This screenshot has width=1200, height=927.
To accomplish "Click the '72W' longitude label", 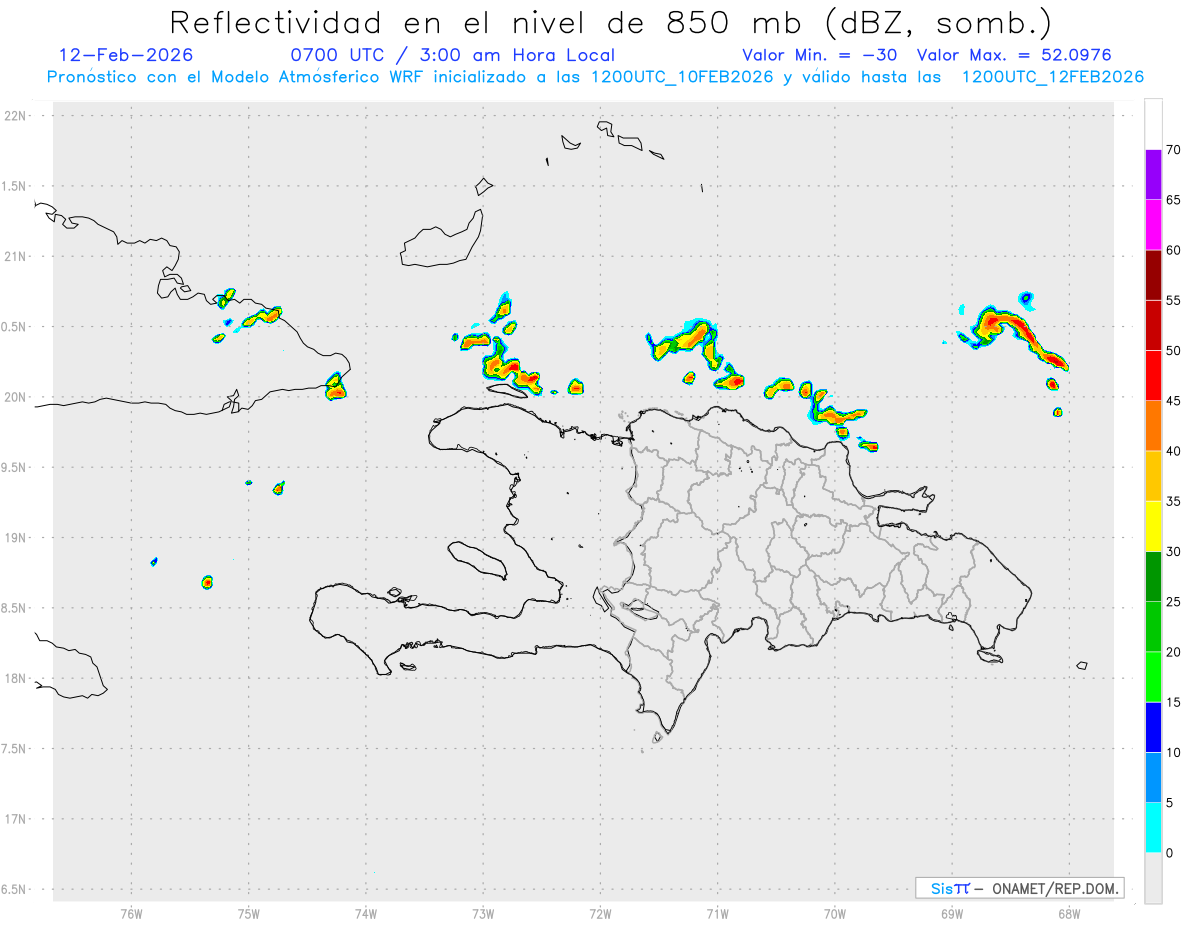I will 600,913.
